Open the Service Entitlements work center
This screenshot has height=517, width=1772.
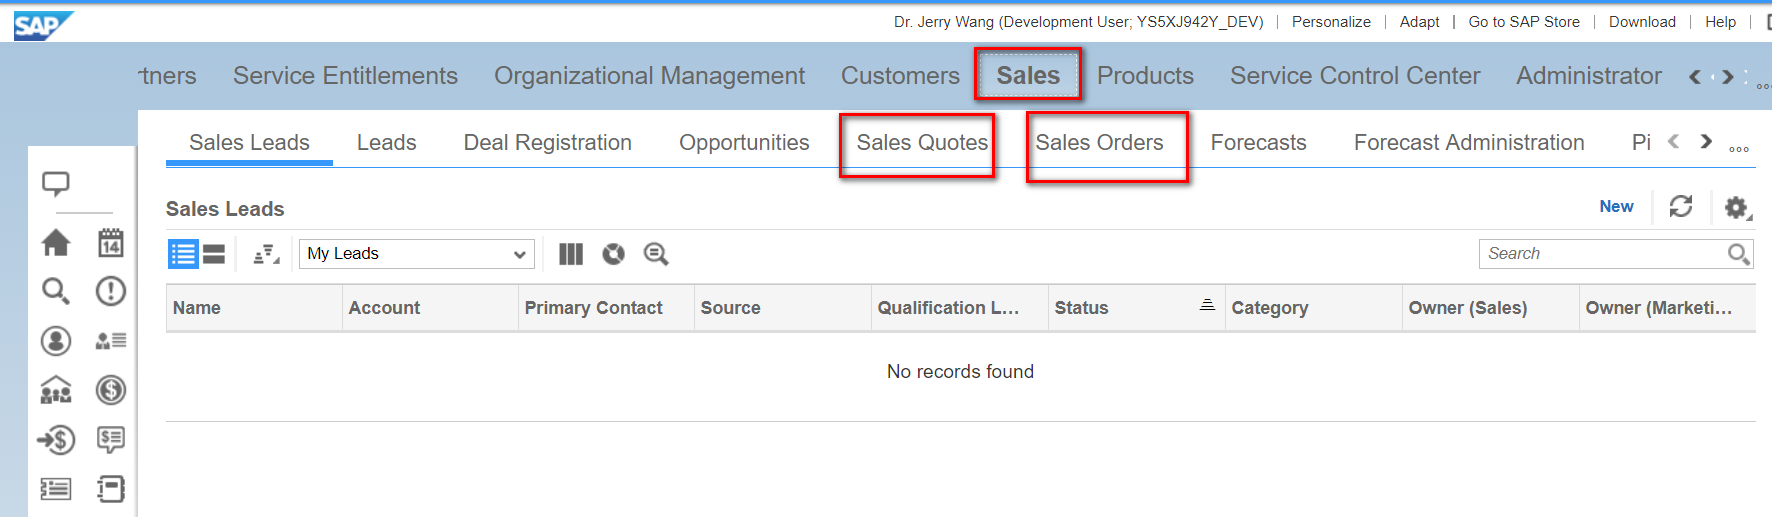point(345,75)
